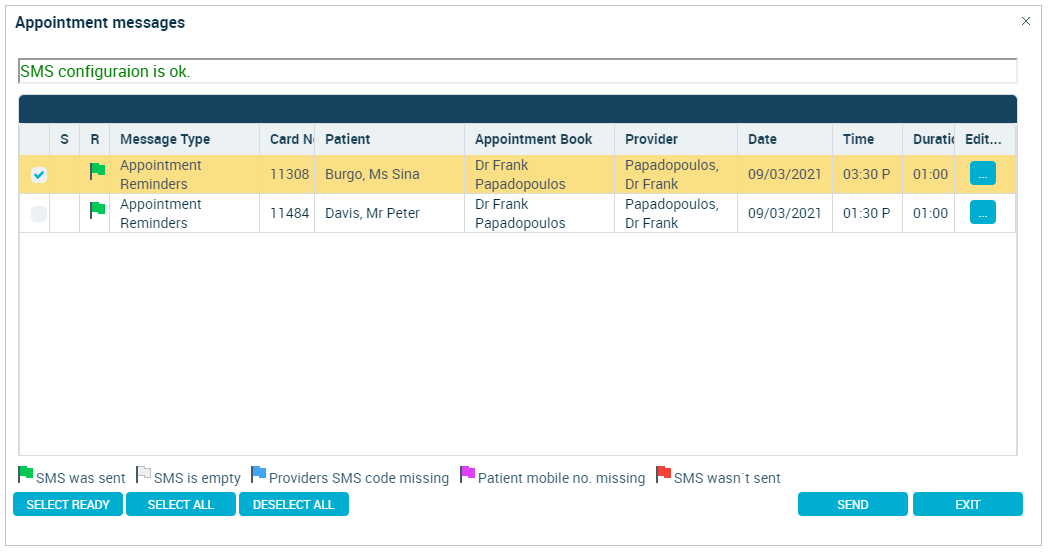Sort by Date column header
Image resolution: width=1048 pixels, height=554 pixels.
click(x=785, y=139)
